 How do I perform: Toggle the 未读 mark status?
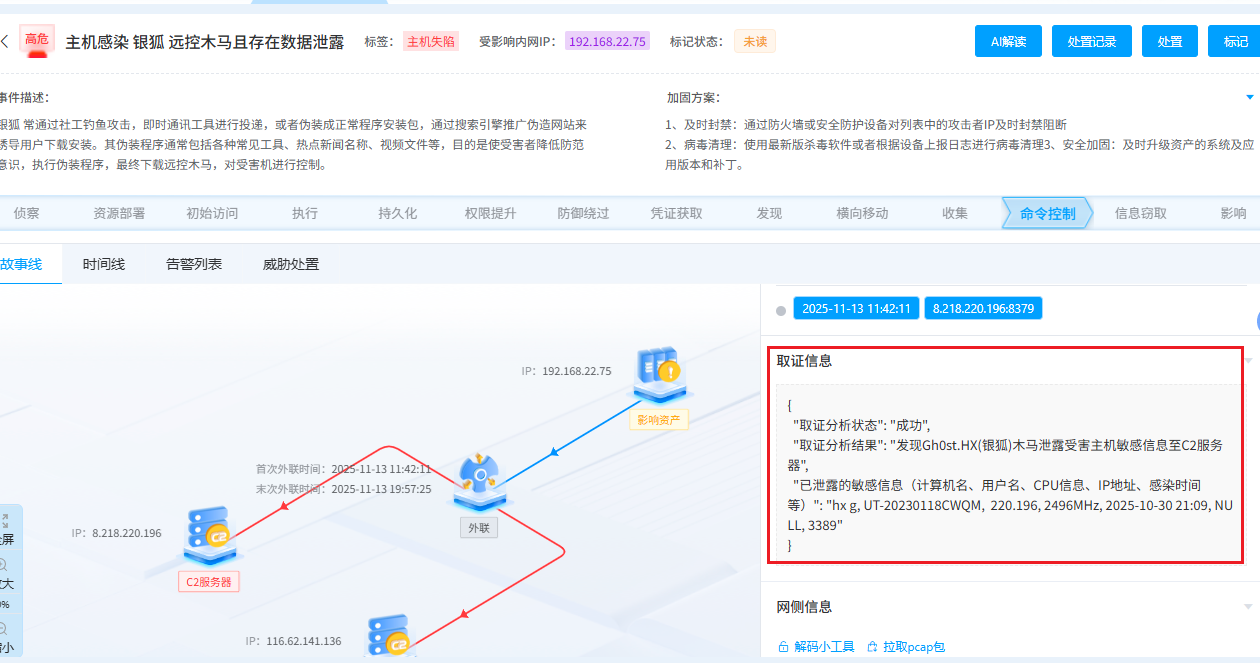click(755, 41)
